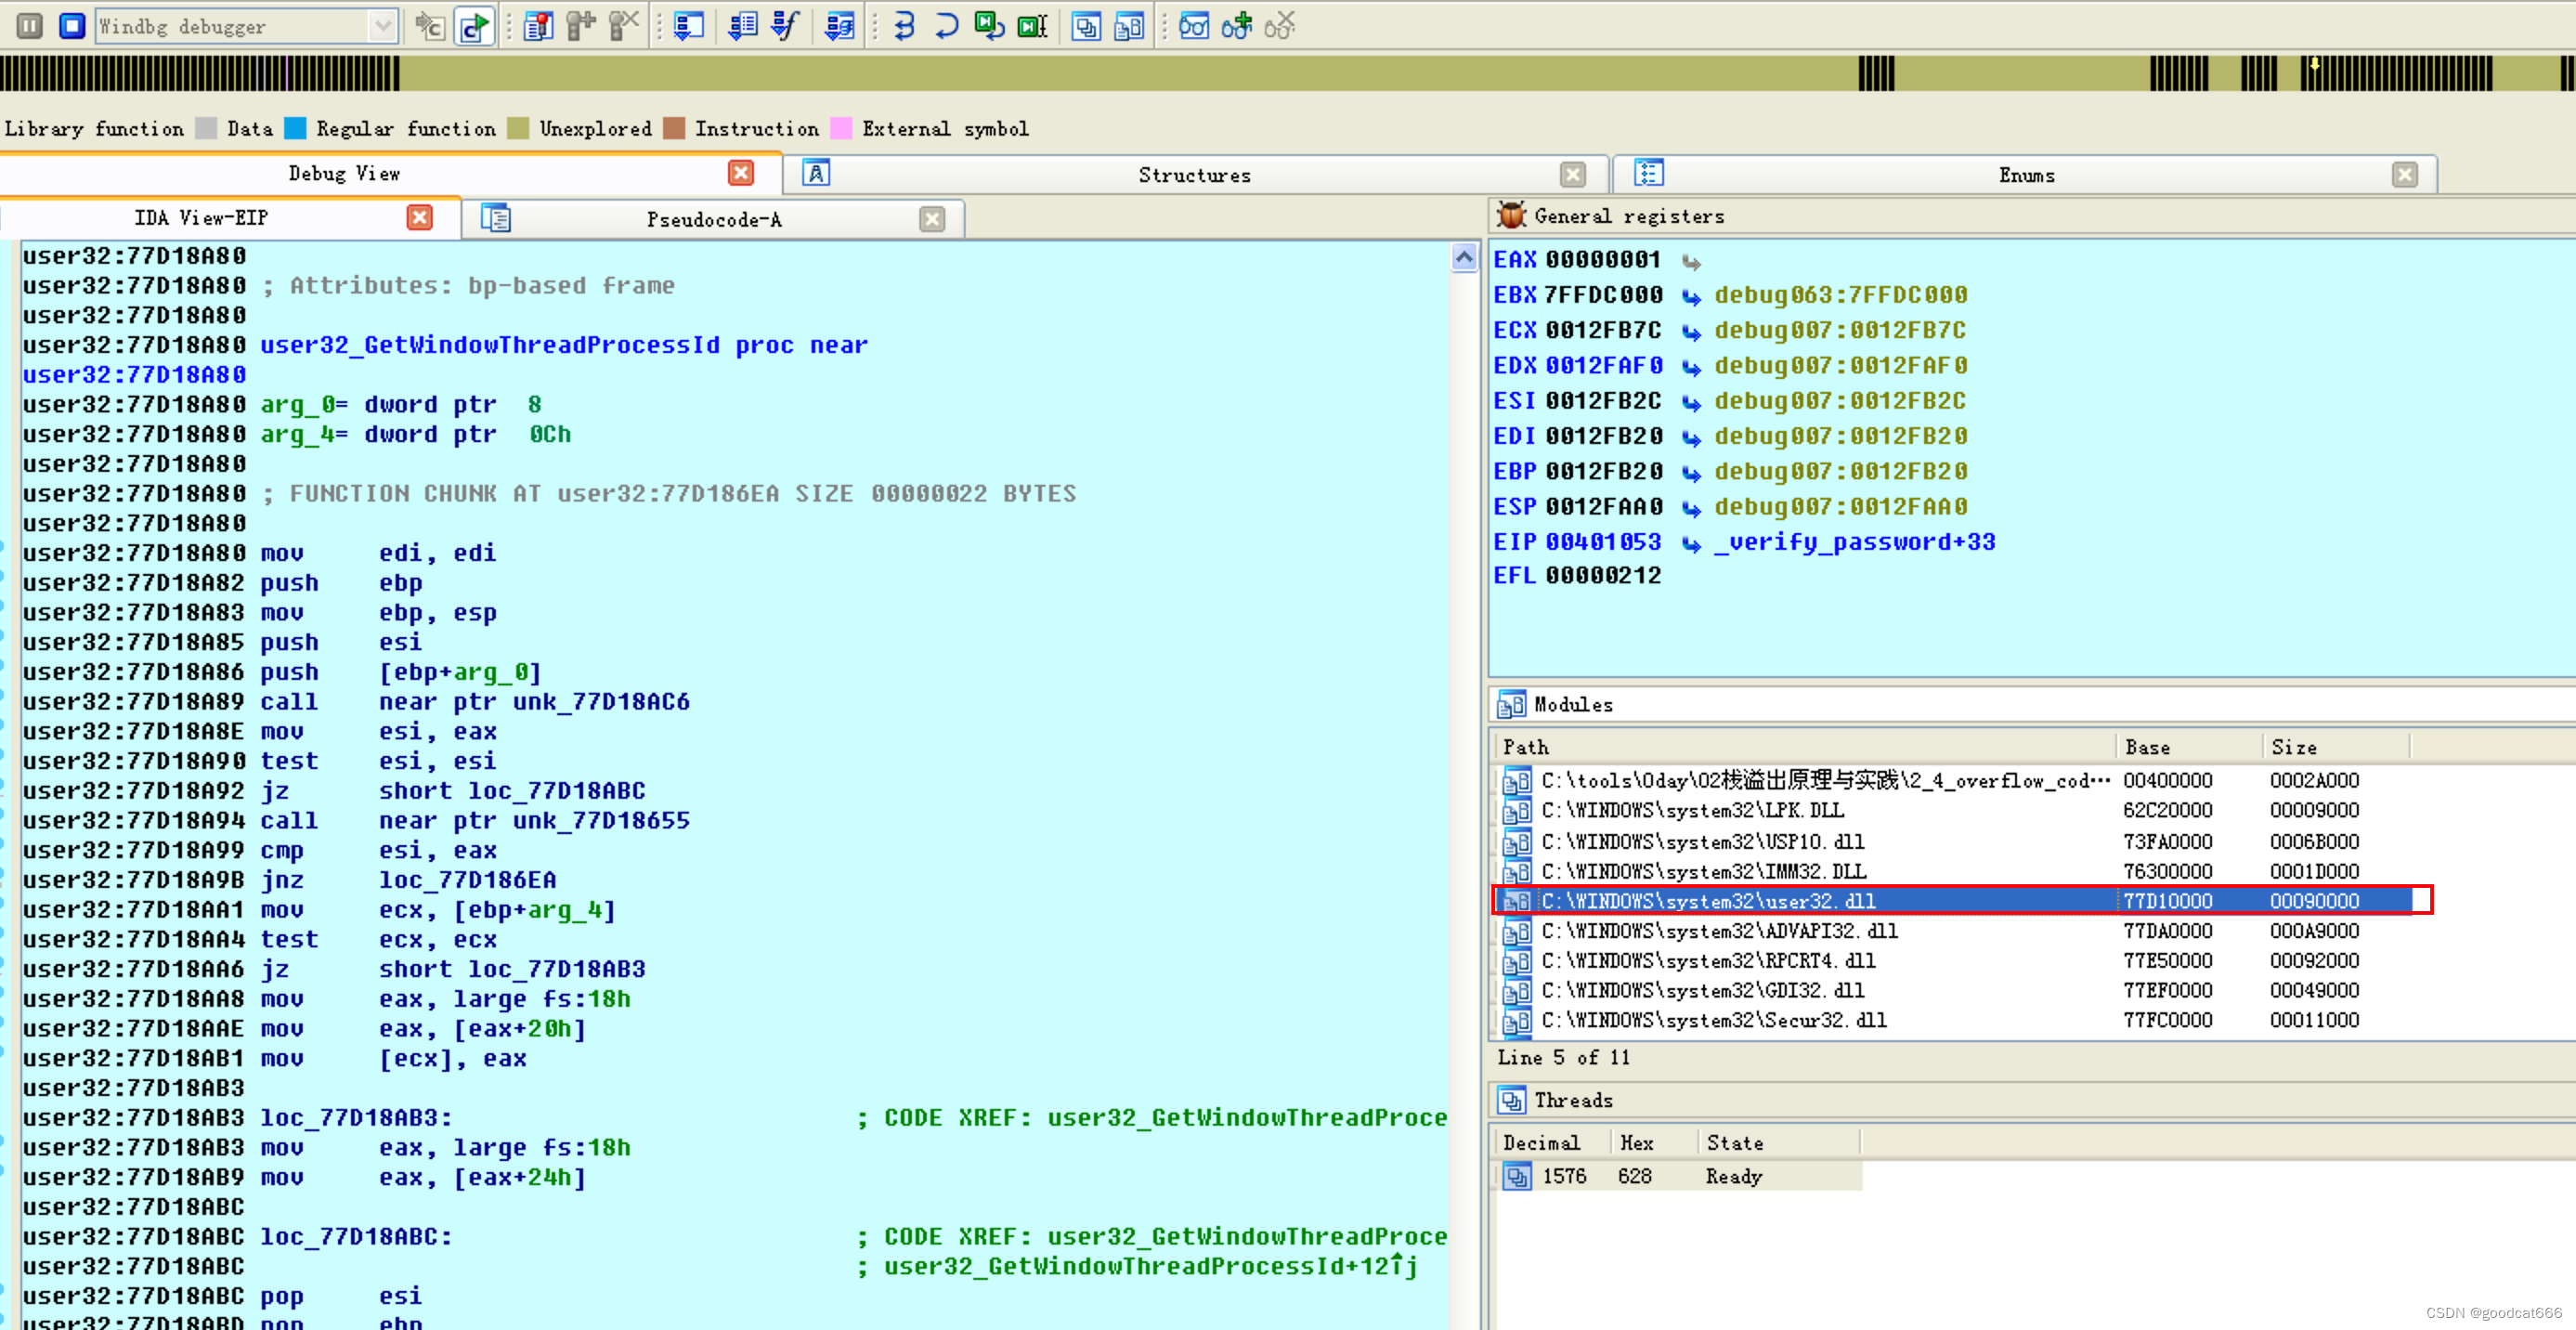Close the Pseudocode-A tab

932,219
